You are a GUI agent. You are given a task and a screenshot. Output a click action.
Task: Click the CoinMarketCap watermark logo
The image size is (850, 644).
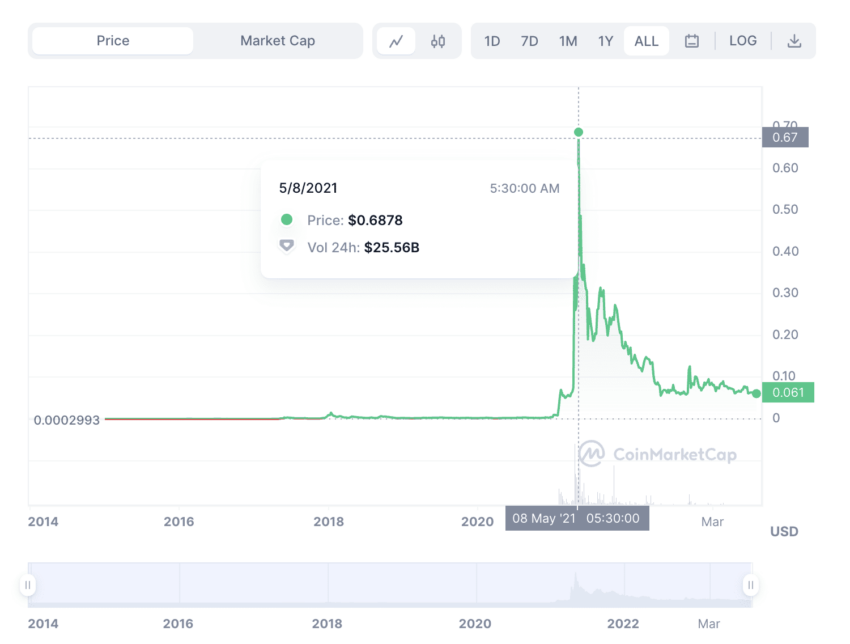[658, 455]
